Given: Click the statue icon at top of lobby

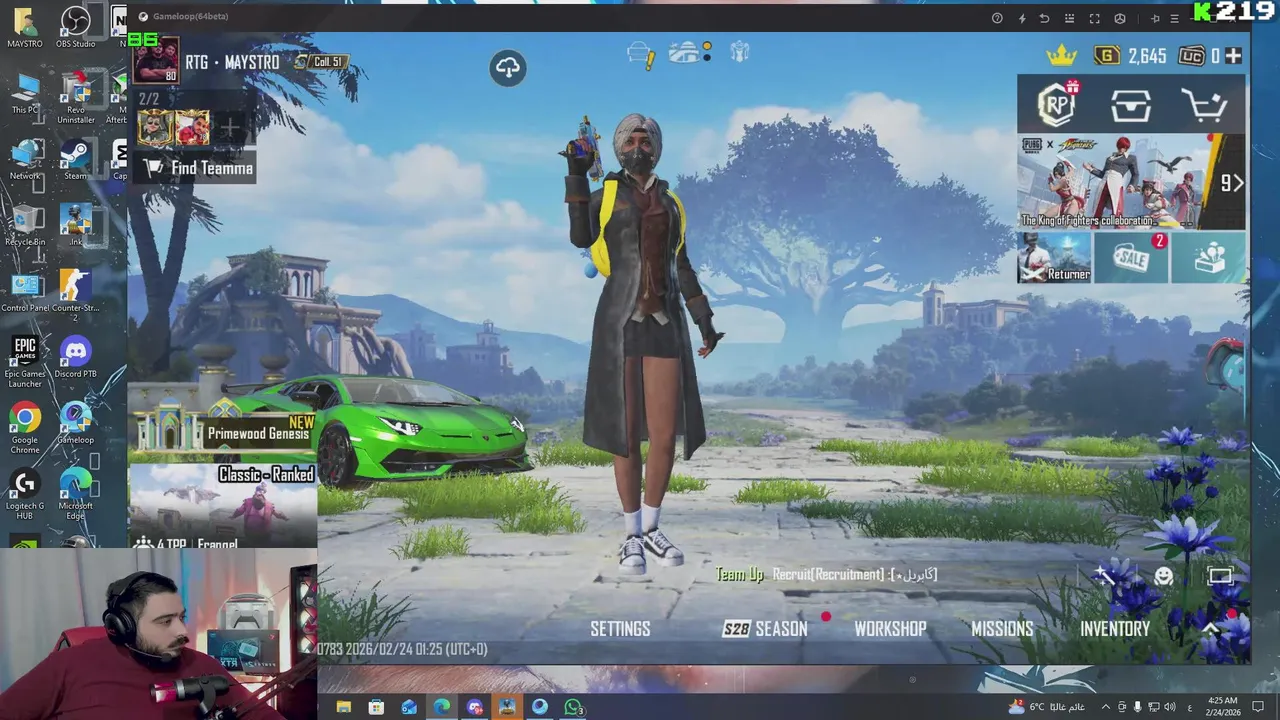Looking at the screenshot, I should pos(740,52).
